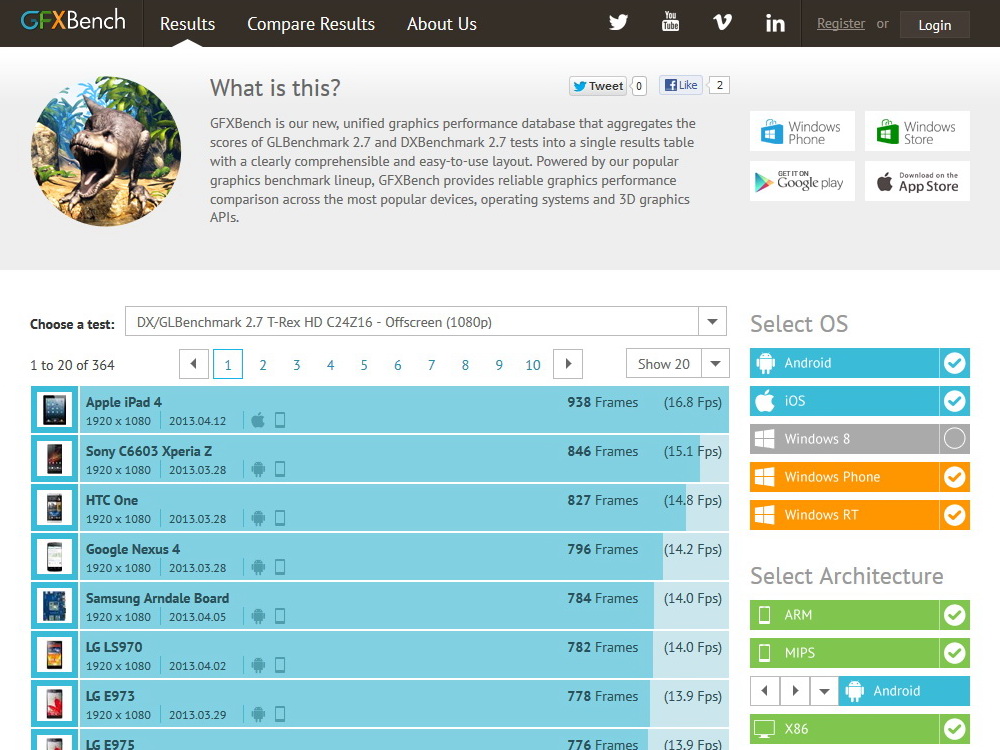Image resolution: width=1000 pixels, height=750 pixels.
Task: Toggle the Windows Phone checkmark
Action: (x=954, y=477)
